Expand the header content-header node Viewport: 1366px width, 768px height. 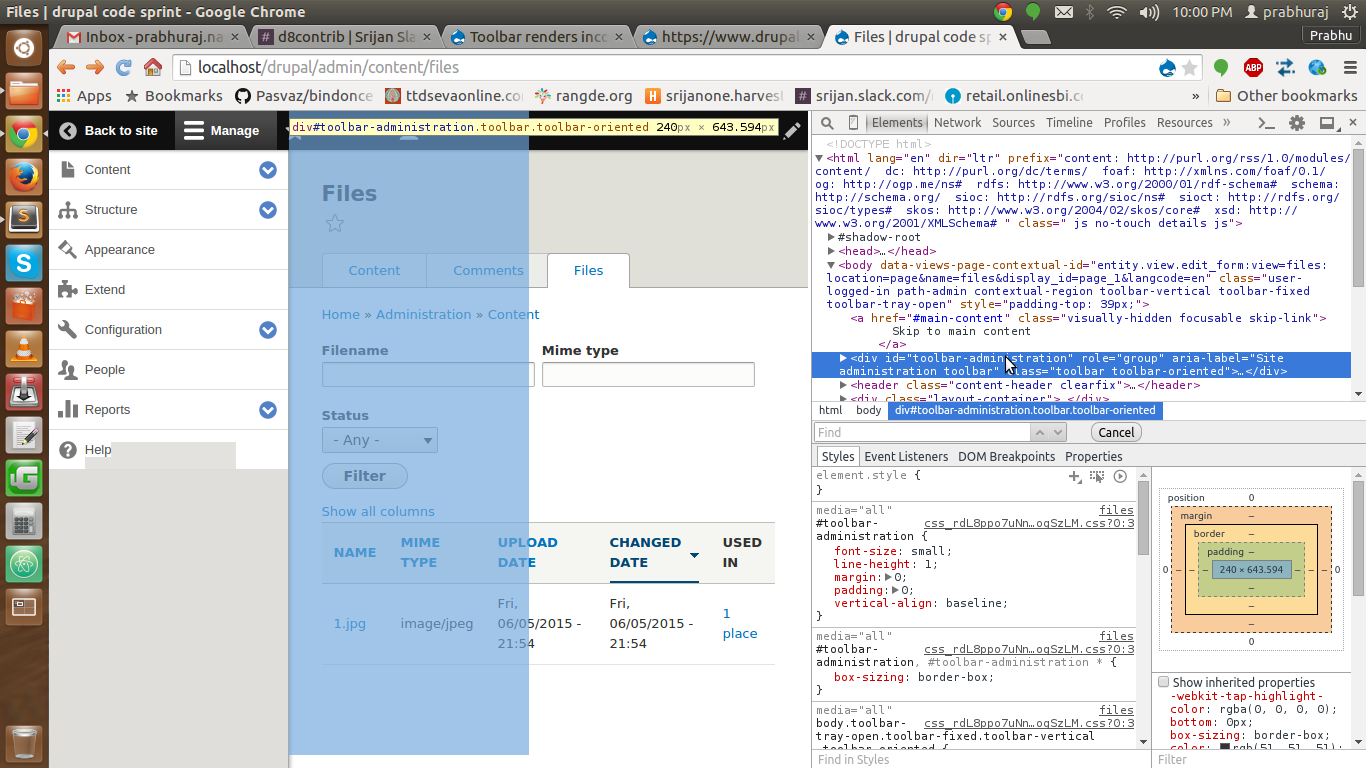pyautogui.click(x=844, y=385)
